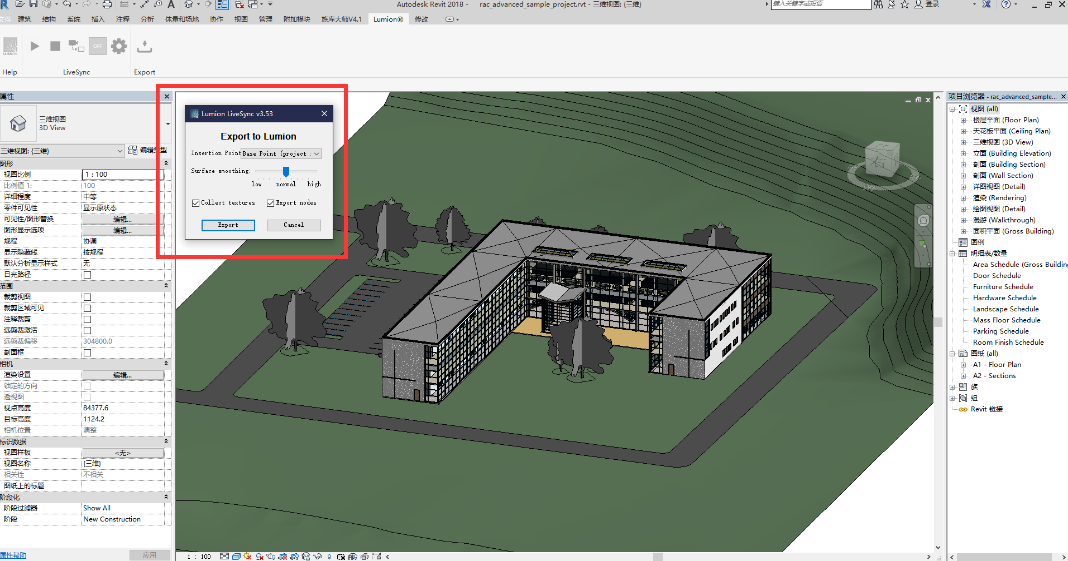This screenshot has height=561, width=1068.
Task: Expand the Wall Section node in project browser
Action: coord(964,176)
